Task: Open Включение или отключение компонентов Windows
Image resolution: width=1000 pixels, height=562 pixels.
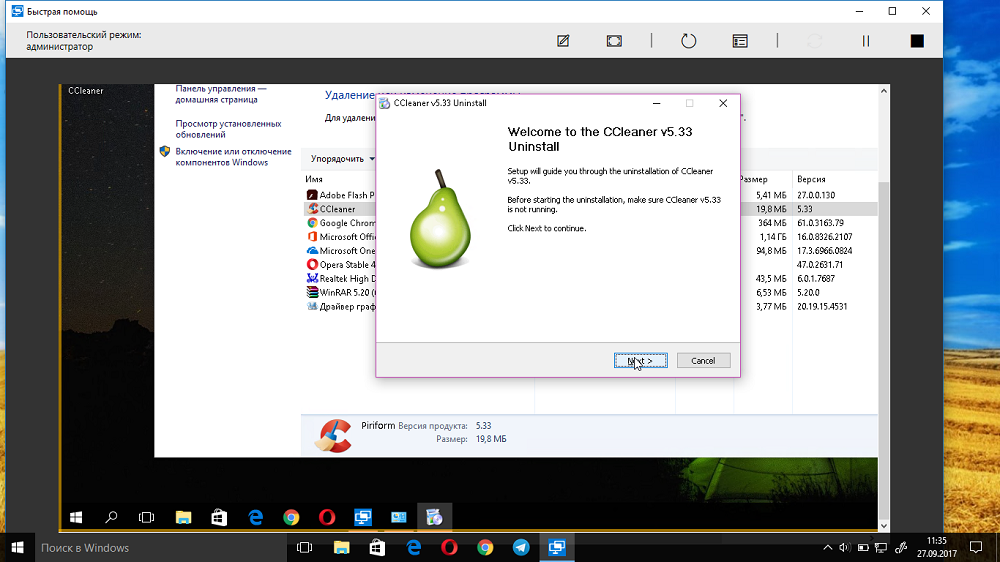Action: coord(233,157)
